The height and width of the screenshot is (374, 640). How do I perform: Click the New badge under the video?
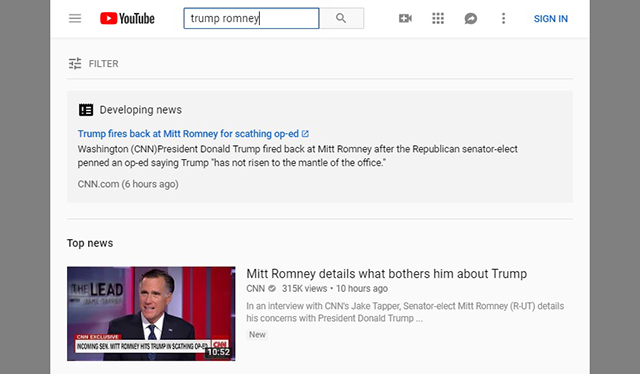257,335
